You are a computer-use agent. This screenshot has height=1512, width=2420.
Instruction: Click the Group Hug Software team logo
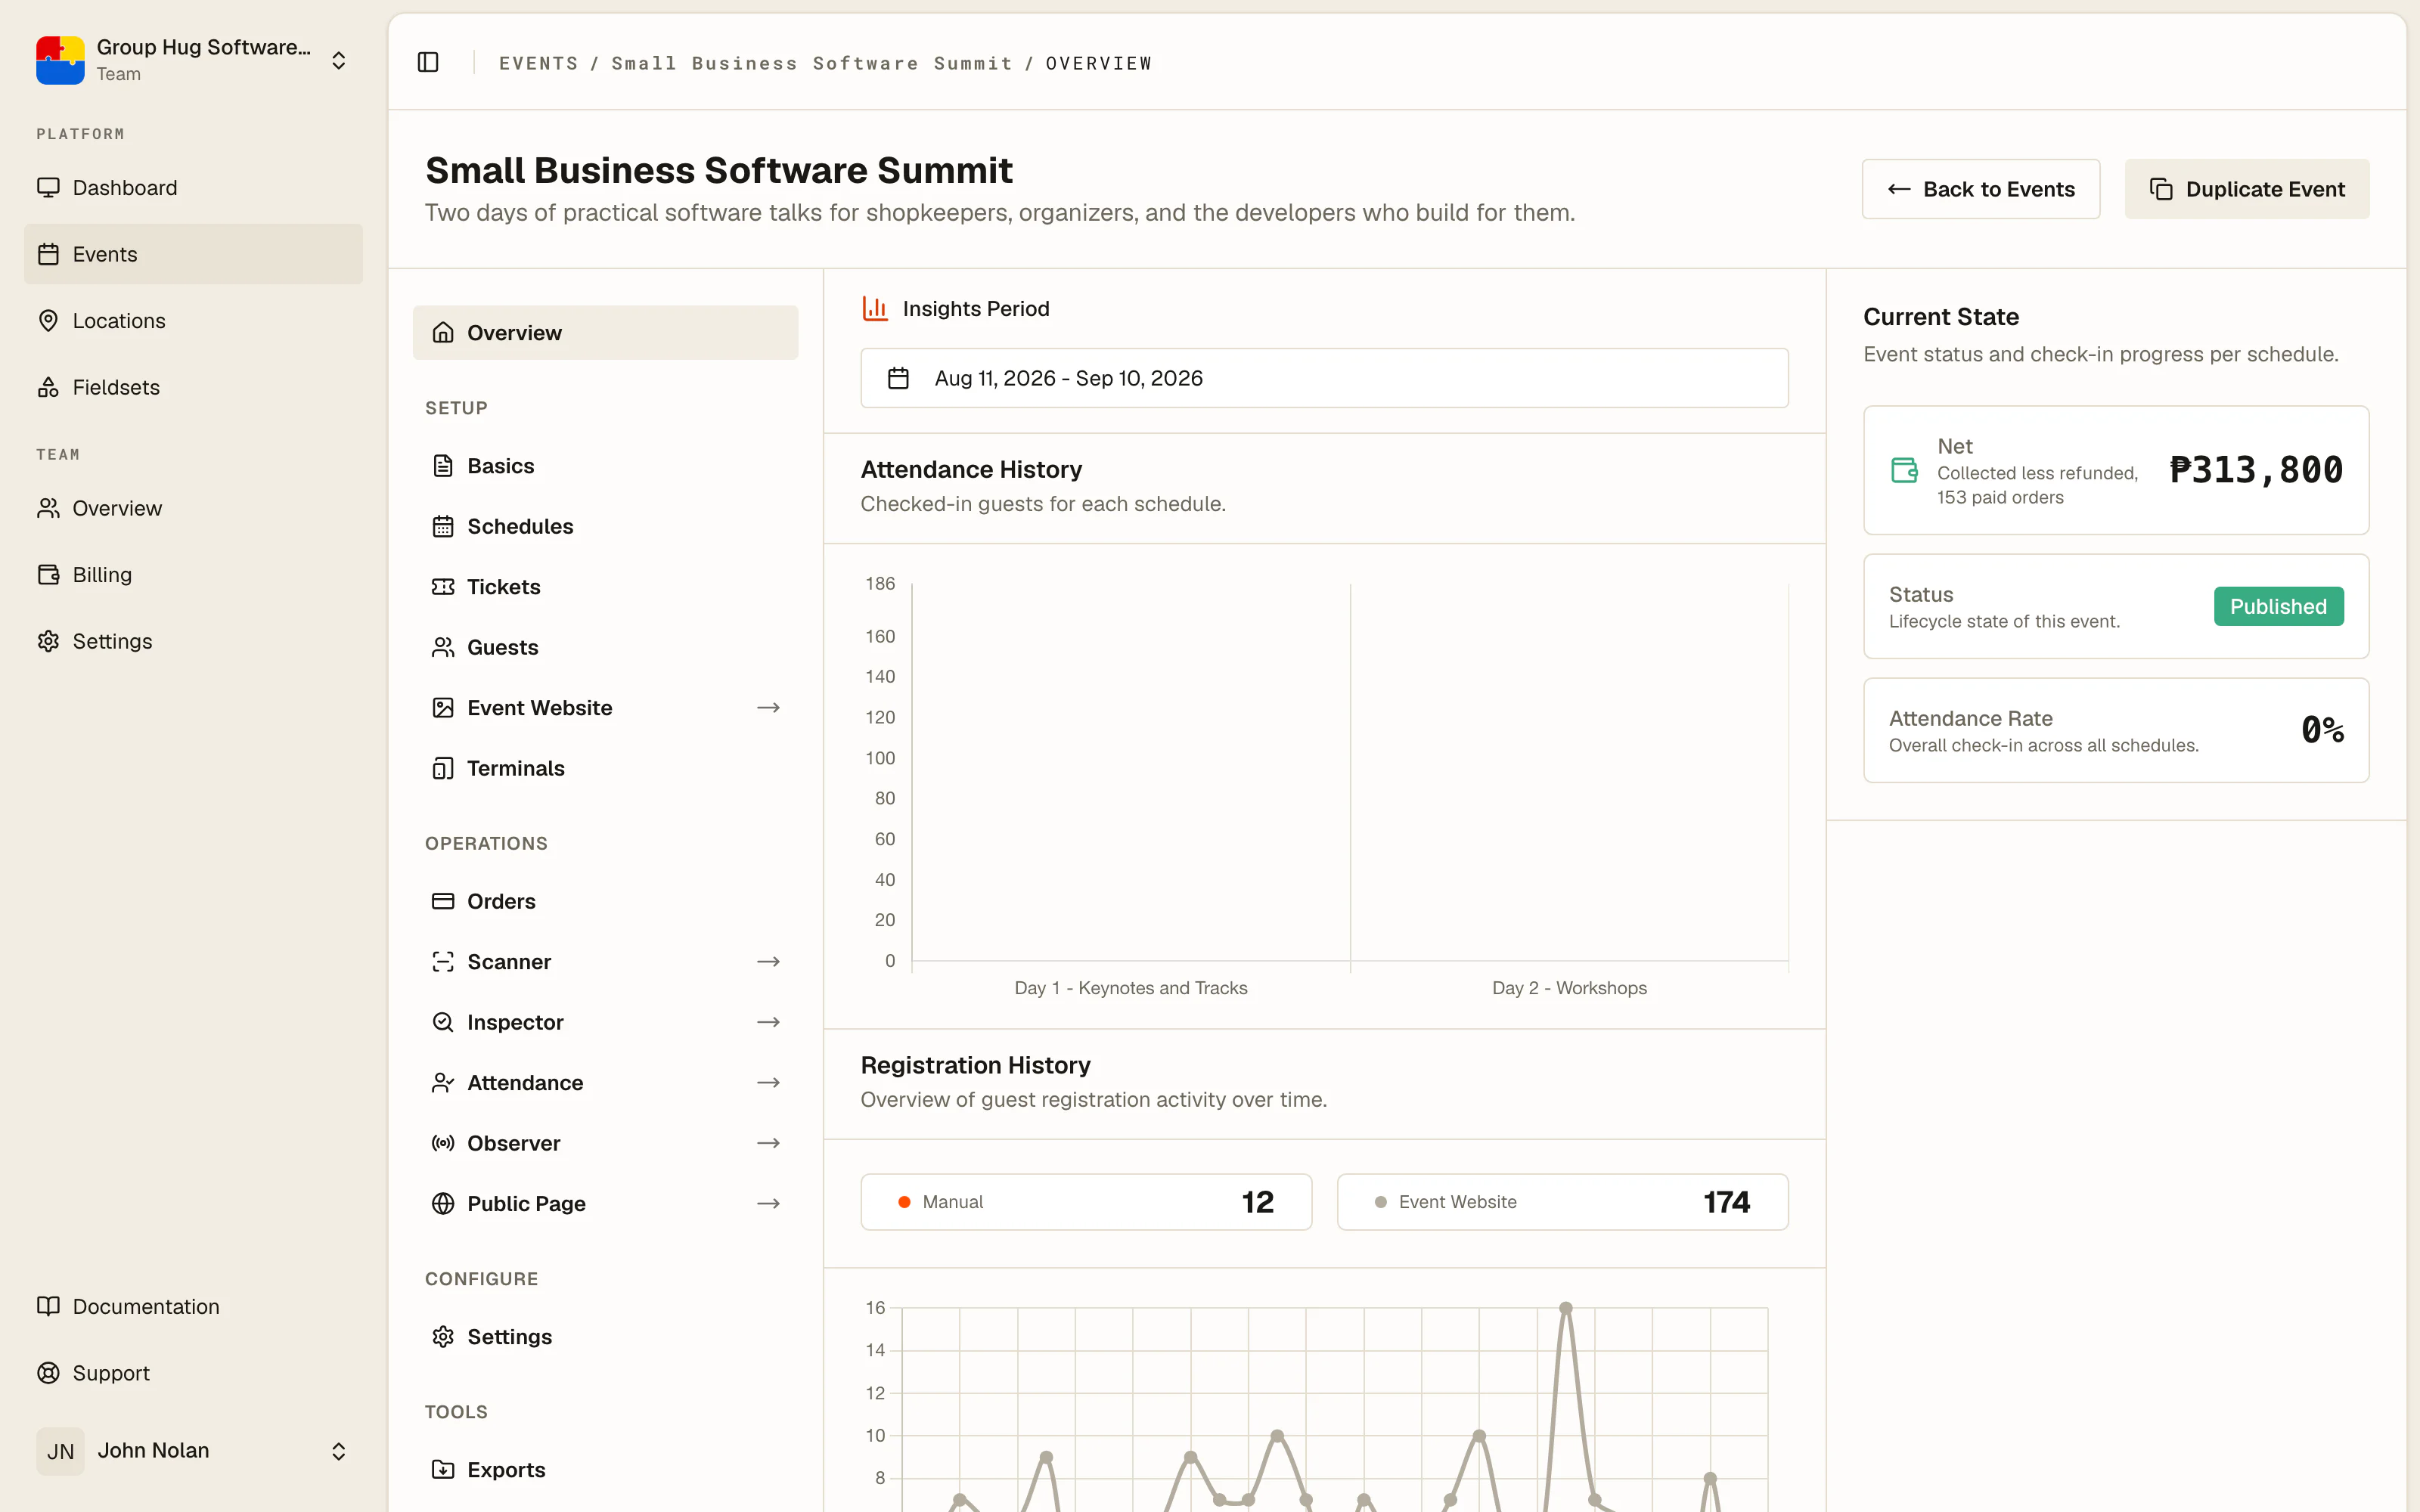[x=60, y=60]
